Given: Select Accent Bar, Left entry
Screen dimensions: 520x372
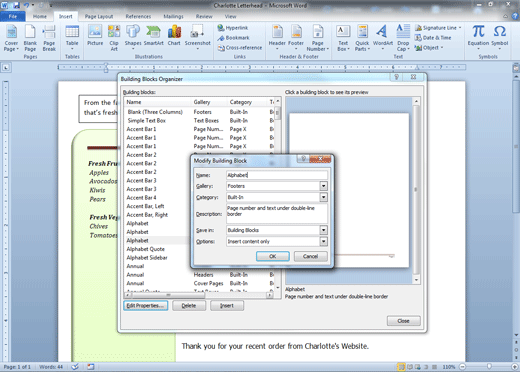Looking at the screenshot, I should pos(145,206).
